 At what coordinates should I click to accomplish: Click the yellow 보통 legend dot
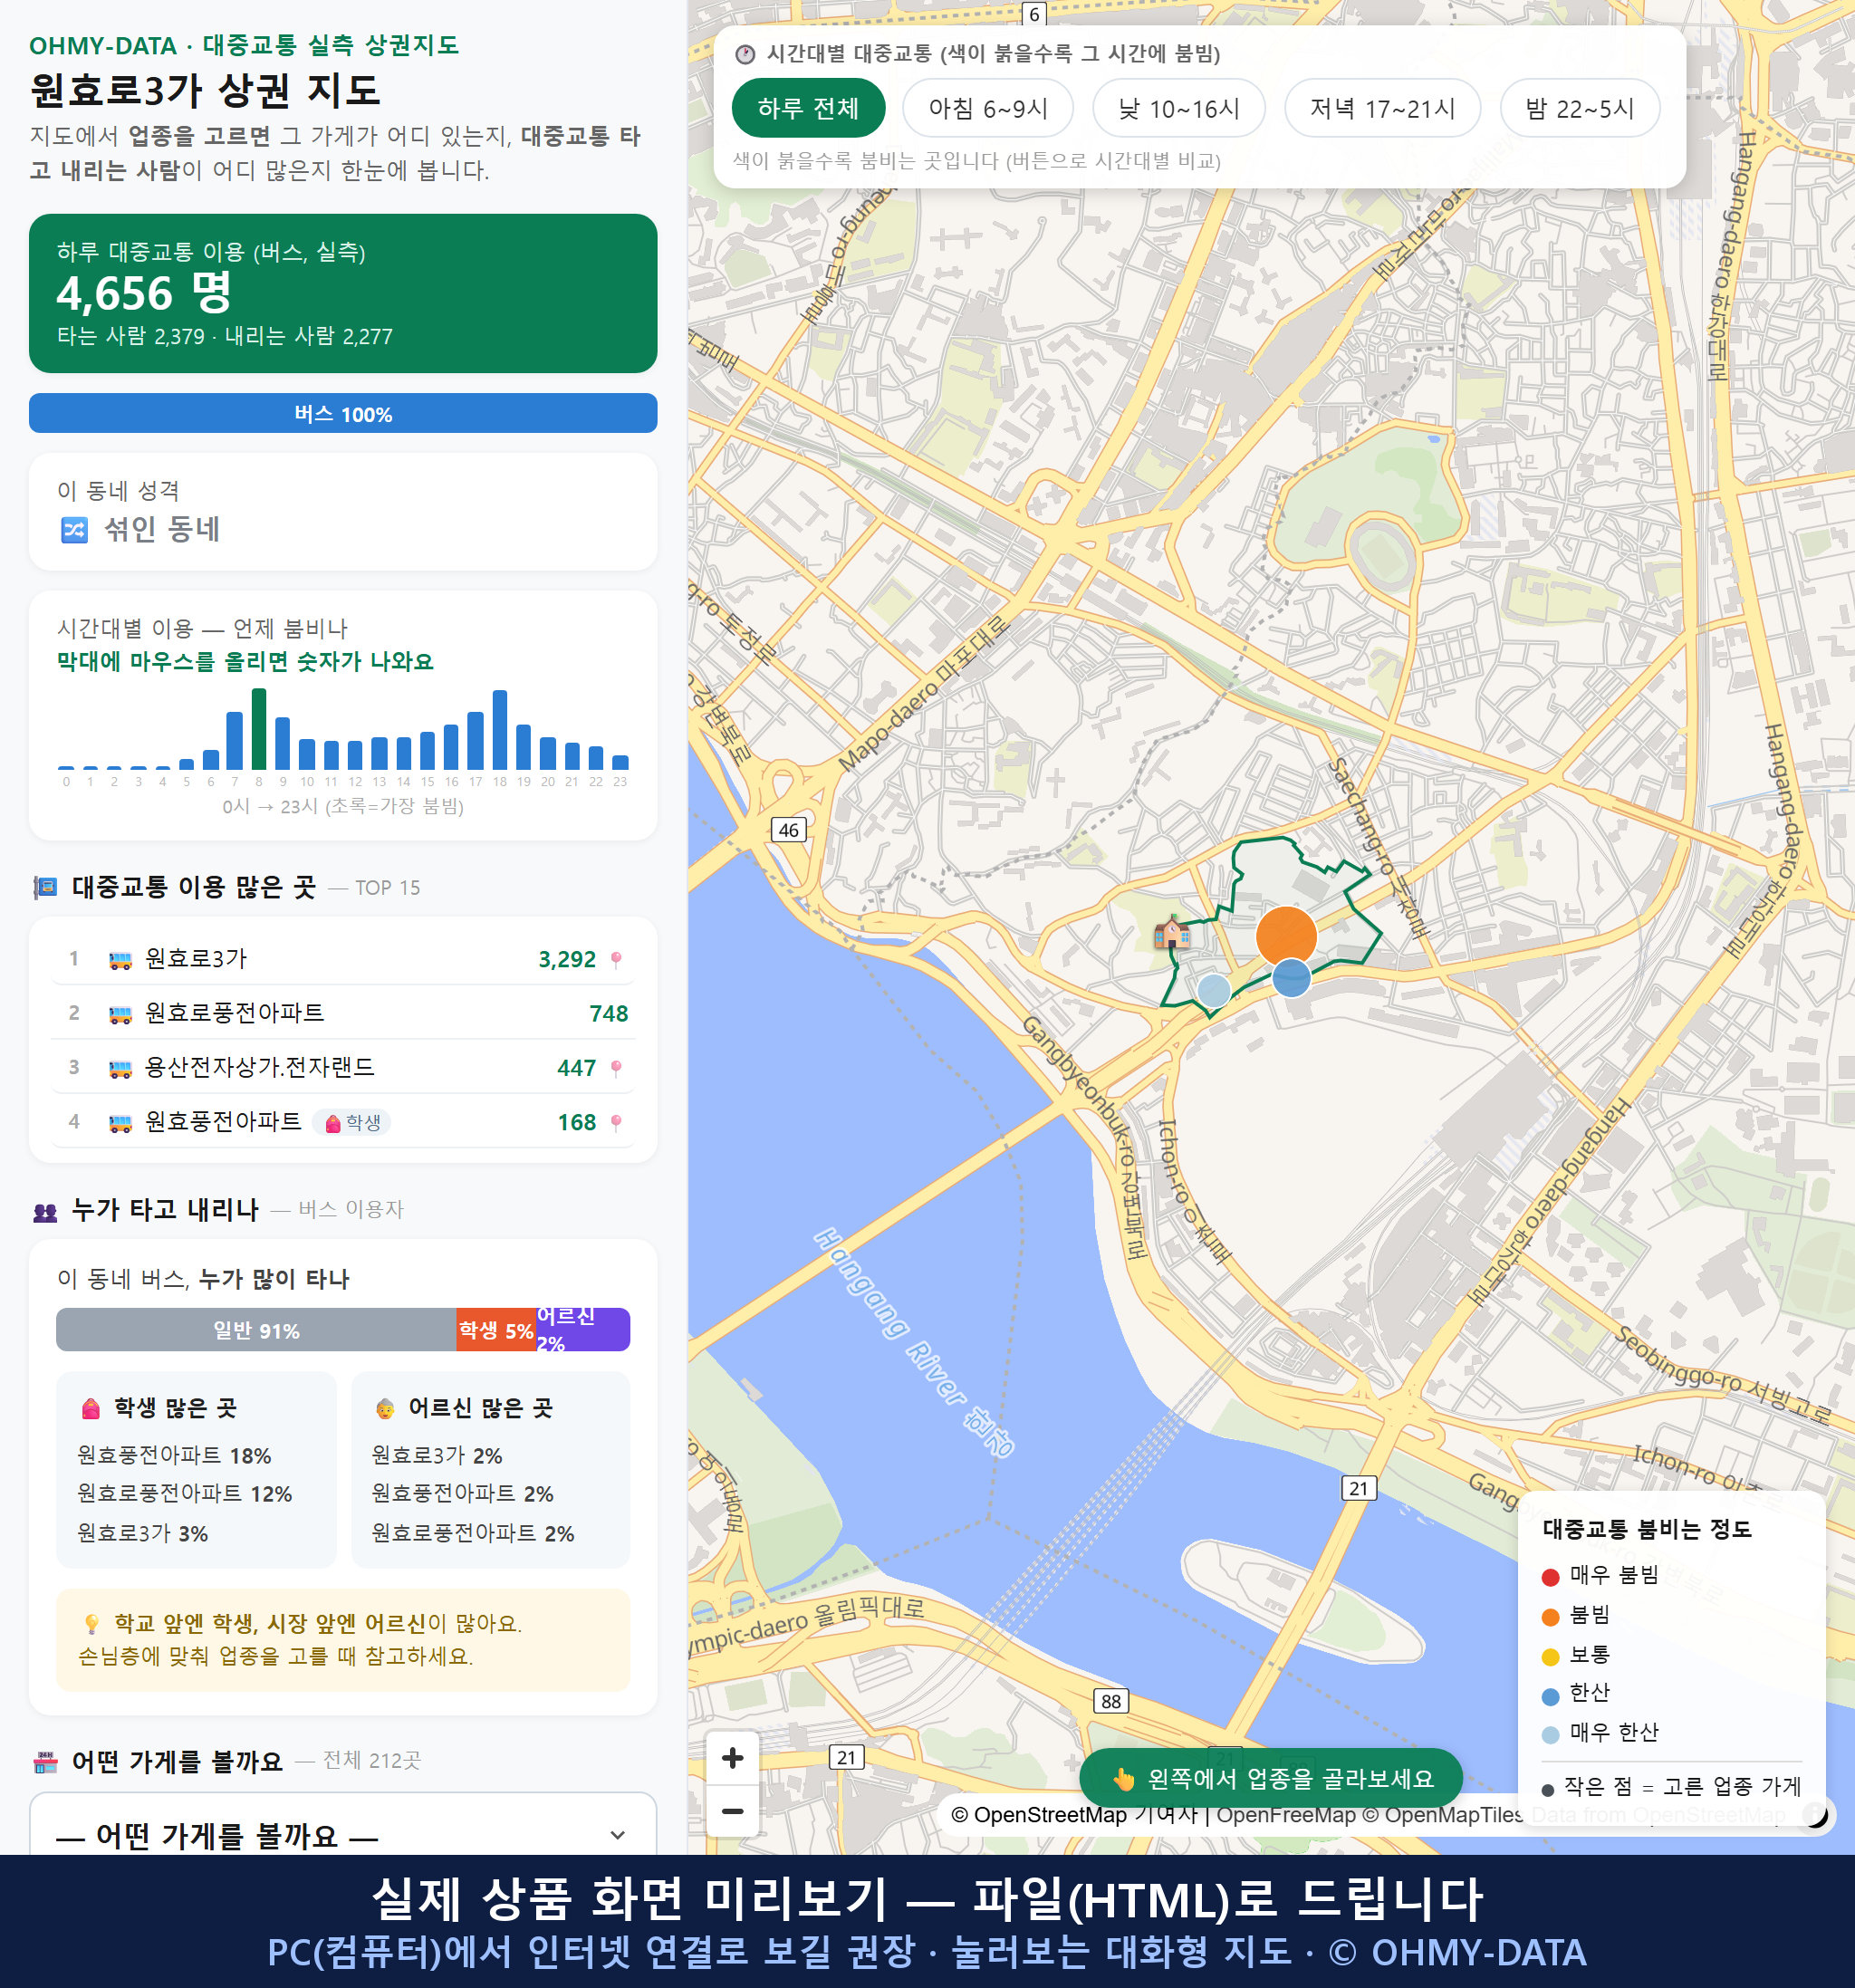(x=1550, y=1657)
